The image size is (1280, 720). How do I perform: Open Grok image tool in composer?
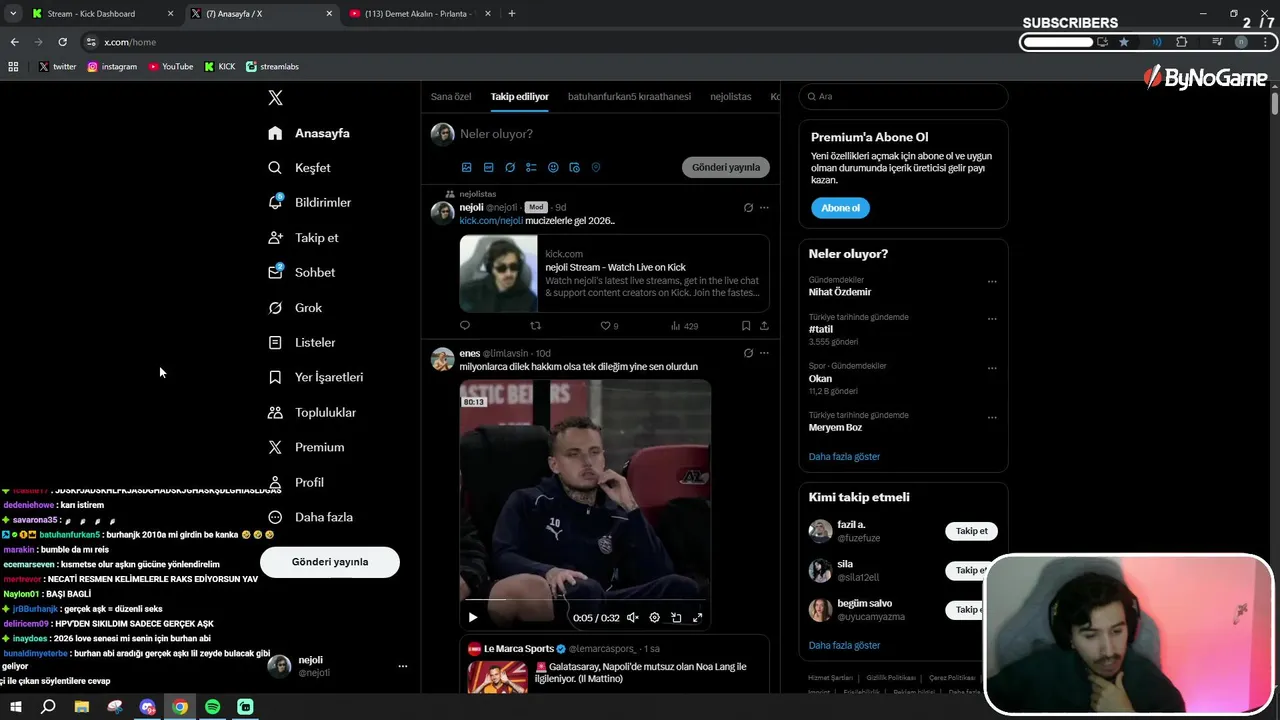(510, 168)
